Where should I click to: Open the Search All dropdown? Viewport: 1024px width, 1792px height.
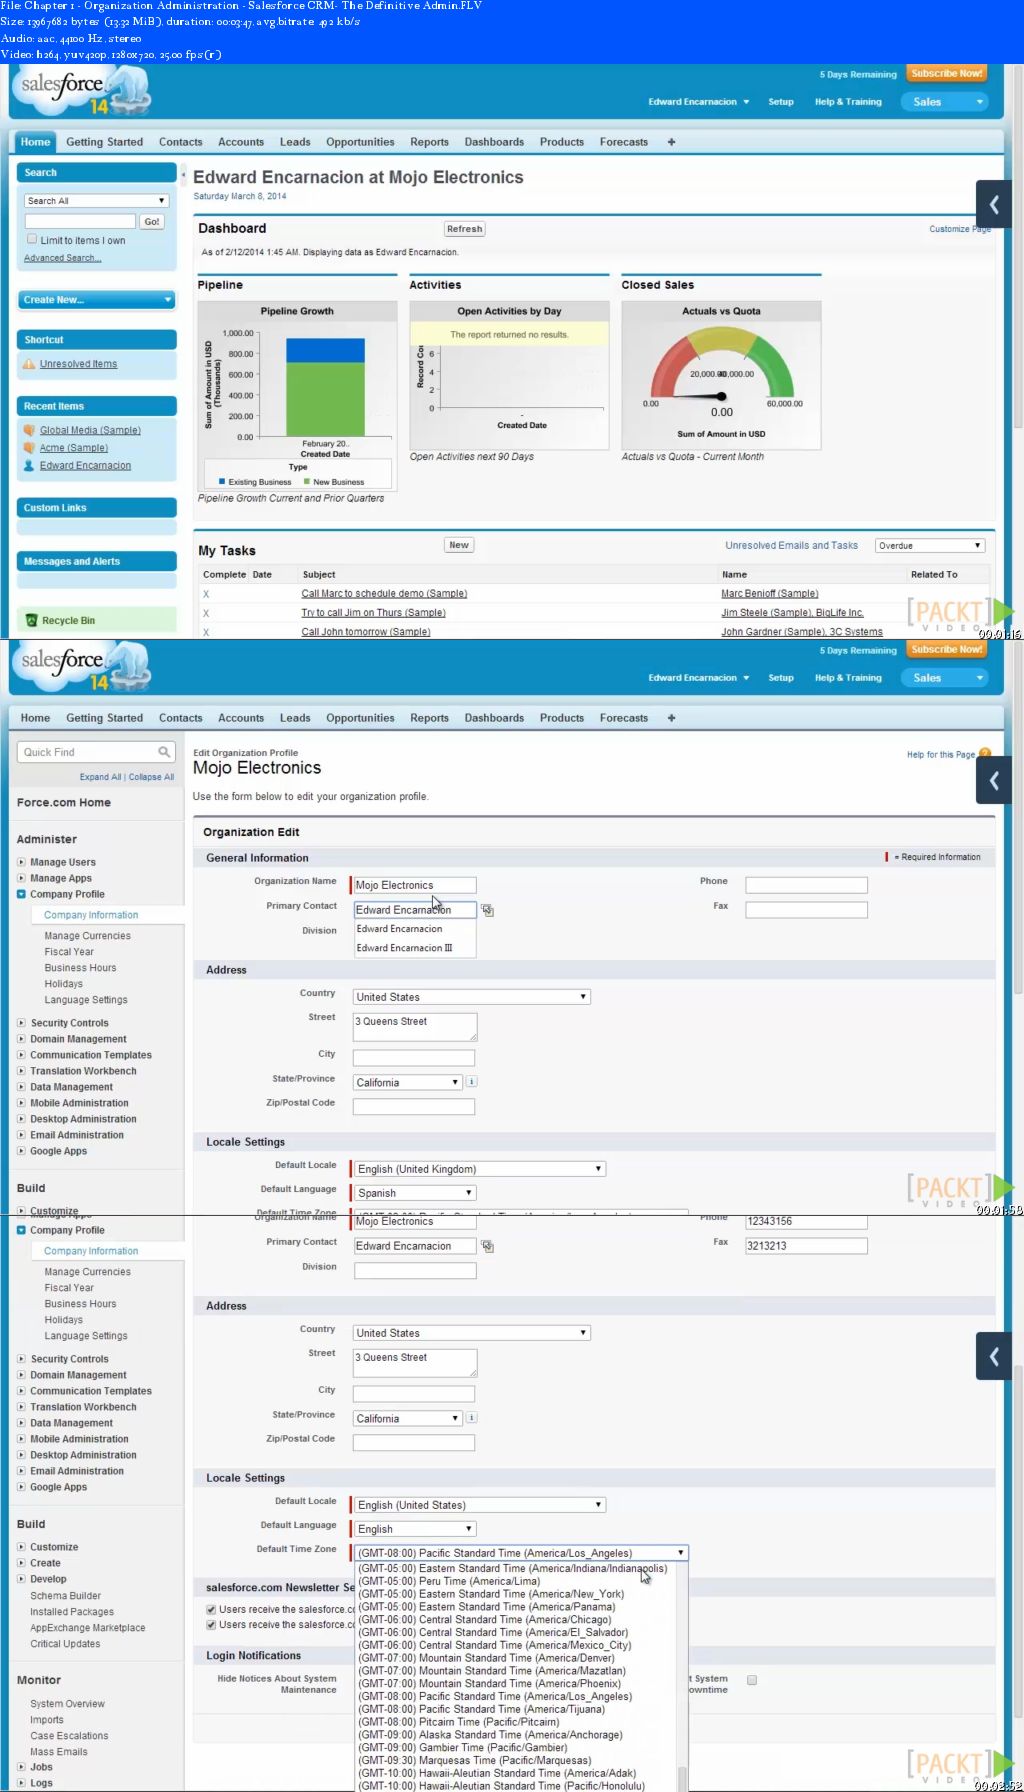(96, 201)
